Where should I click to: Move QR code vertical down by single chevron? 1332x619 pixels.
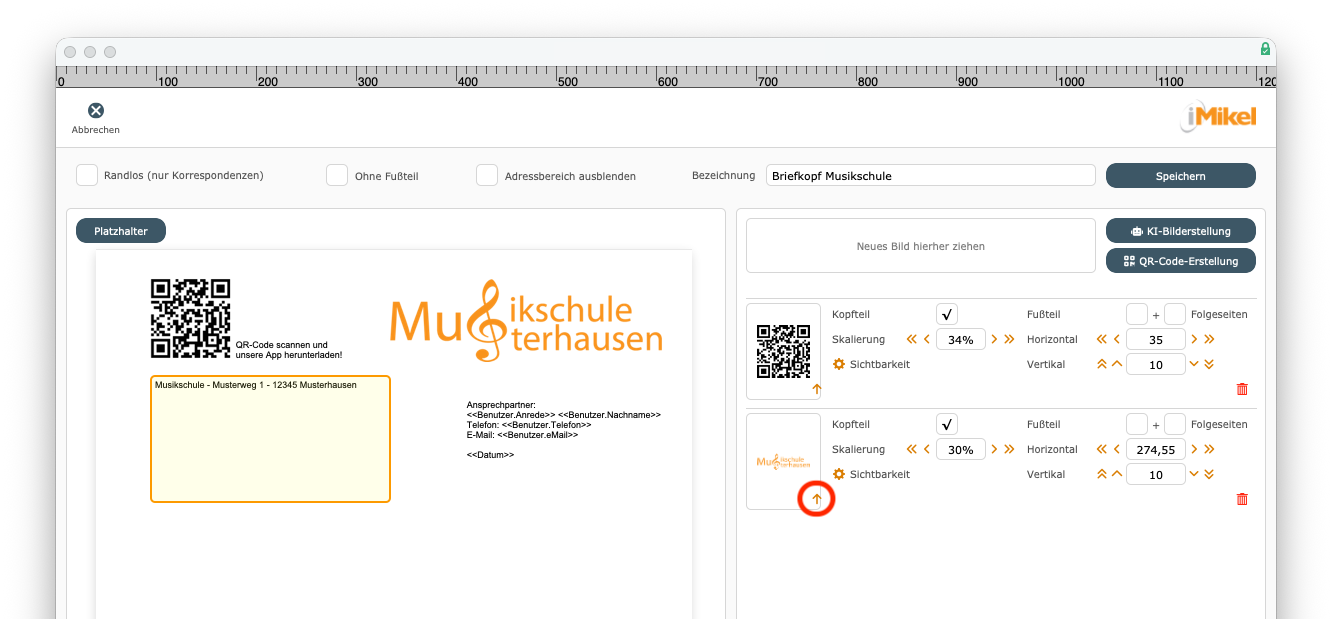point(1194,364)
